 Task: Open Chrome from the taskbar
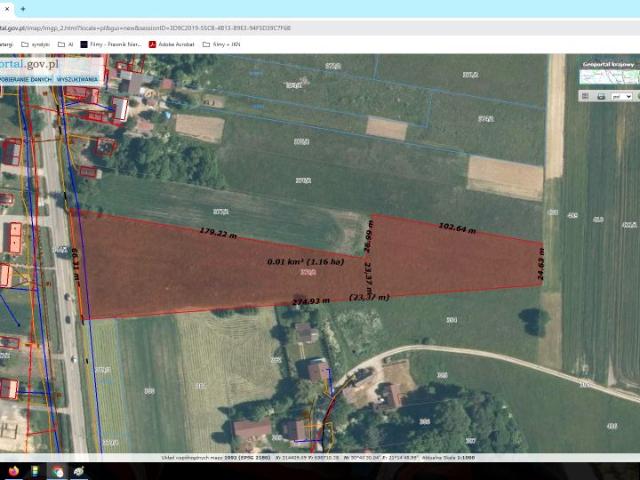(57, 471)
